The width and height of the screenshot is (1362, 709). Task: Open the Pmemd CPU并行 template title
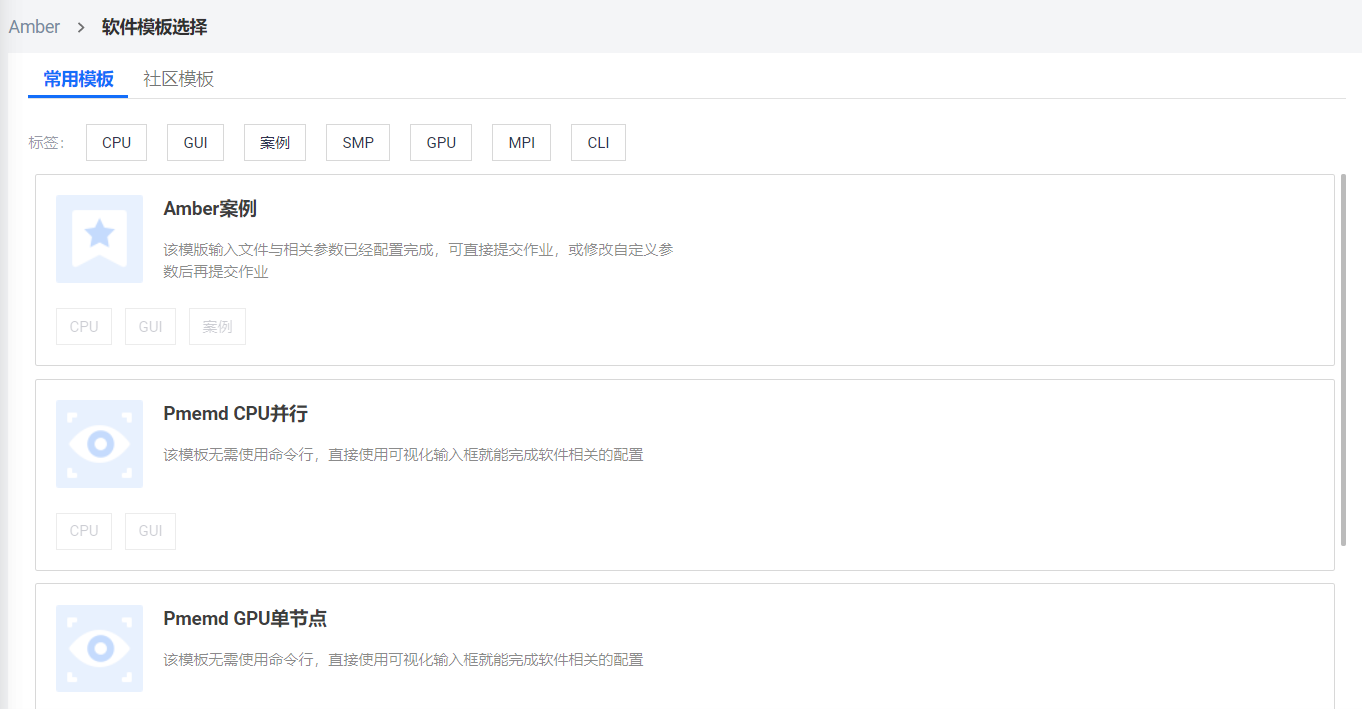[x=235, y=414]
